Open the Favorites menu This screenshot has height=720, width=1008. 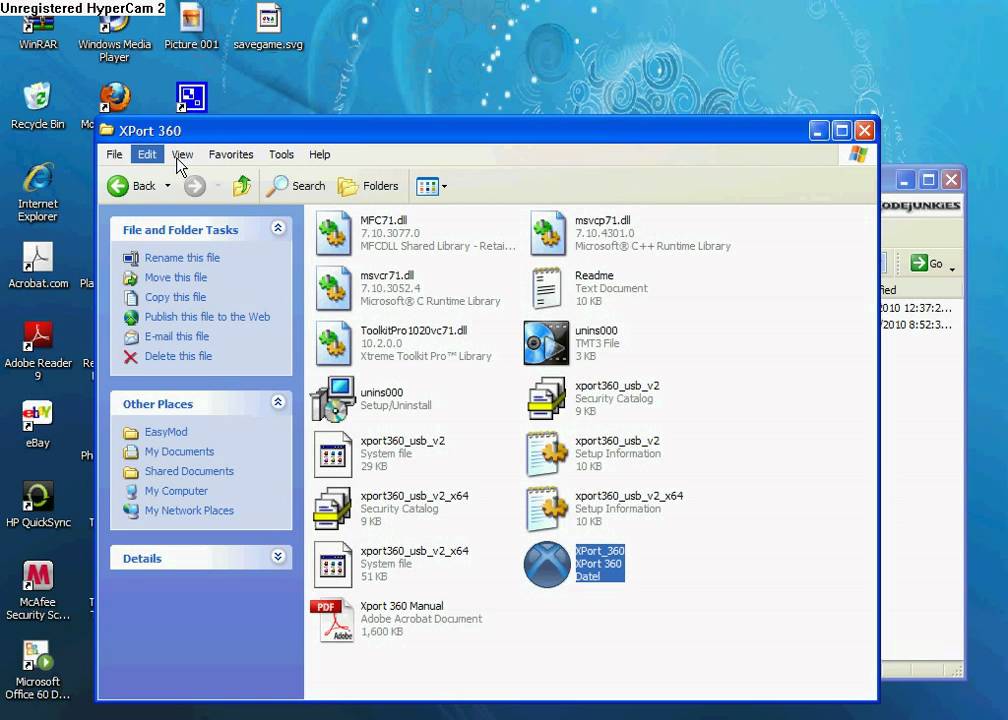(231, 154)
